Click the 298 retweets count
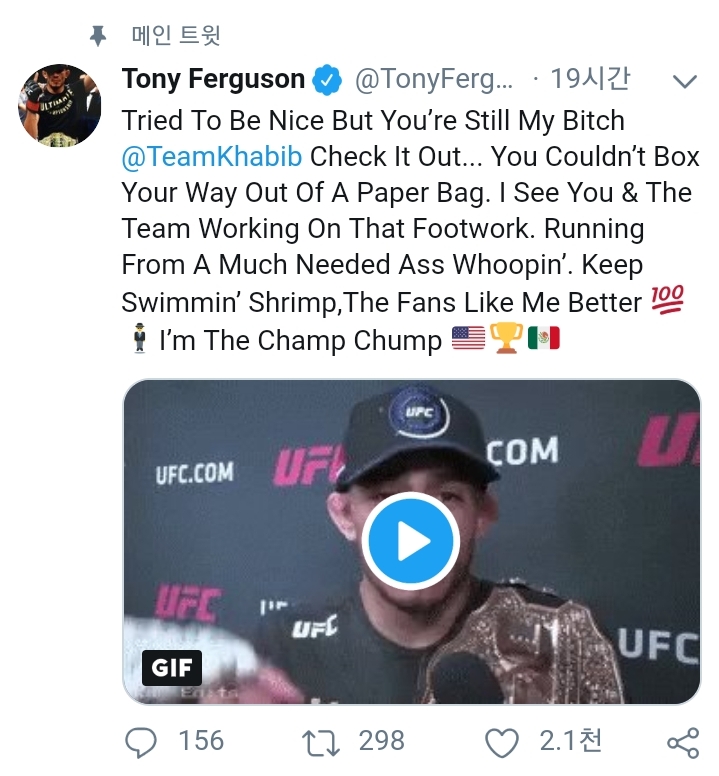This screenshot has height=776, width=719. click(x=381, y=741)
